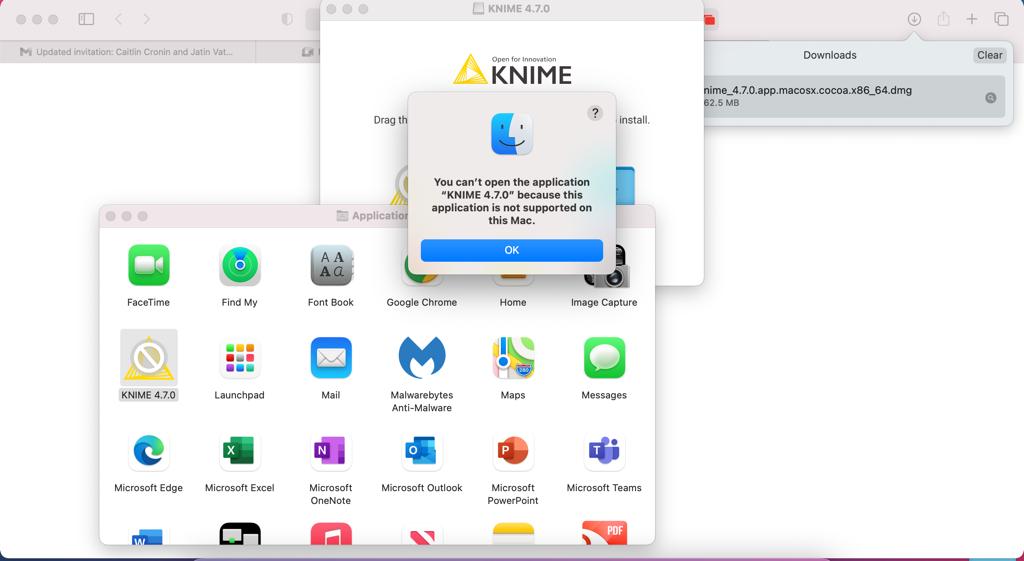Open the Mail app
The width and height of the screenshot is (1024, 561).
(331, 358)
